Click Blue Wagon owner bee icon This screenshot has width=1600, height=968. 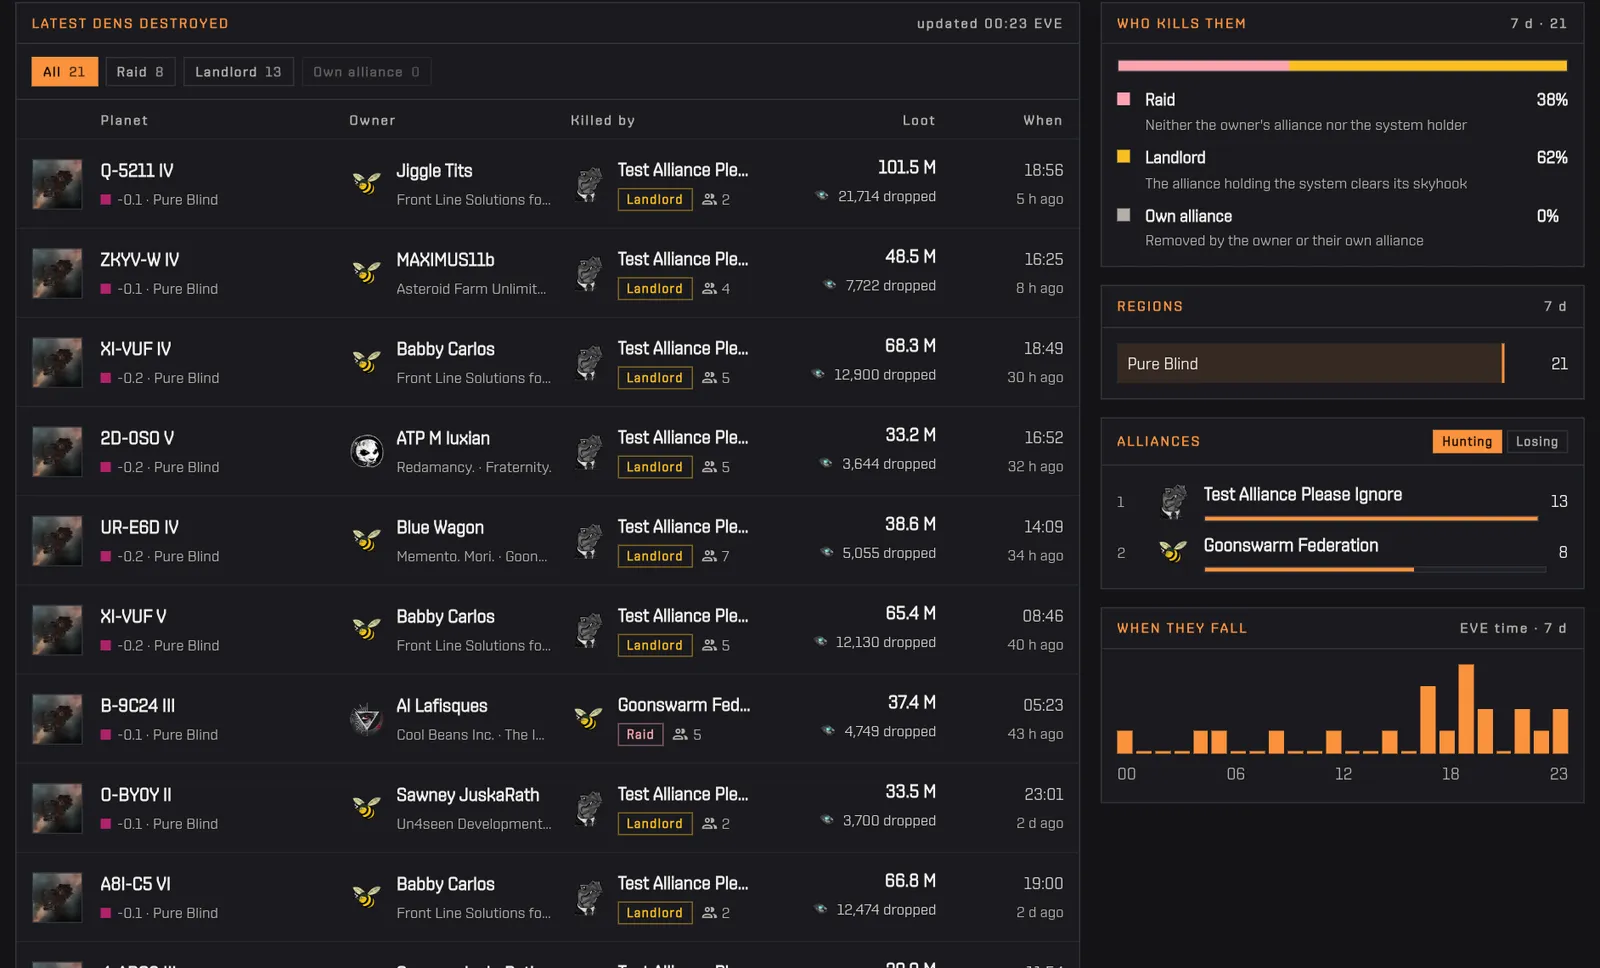coord(367,540)
